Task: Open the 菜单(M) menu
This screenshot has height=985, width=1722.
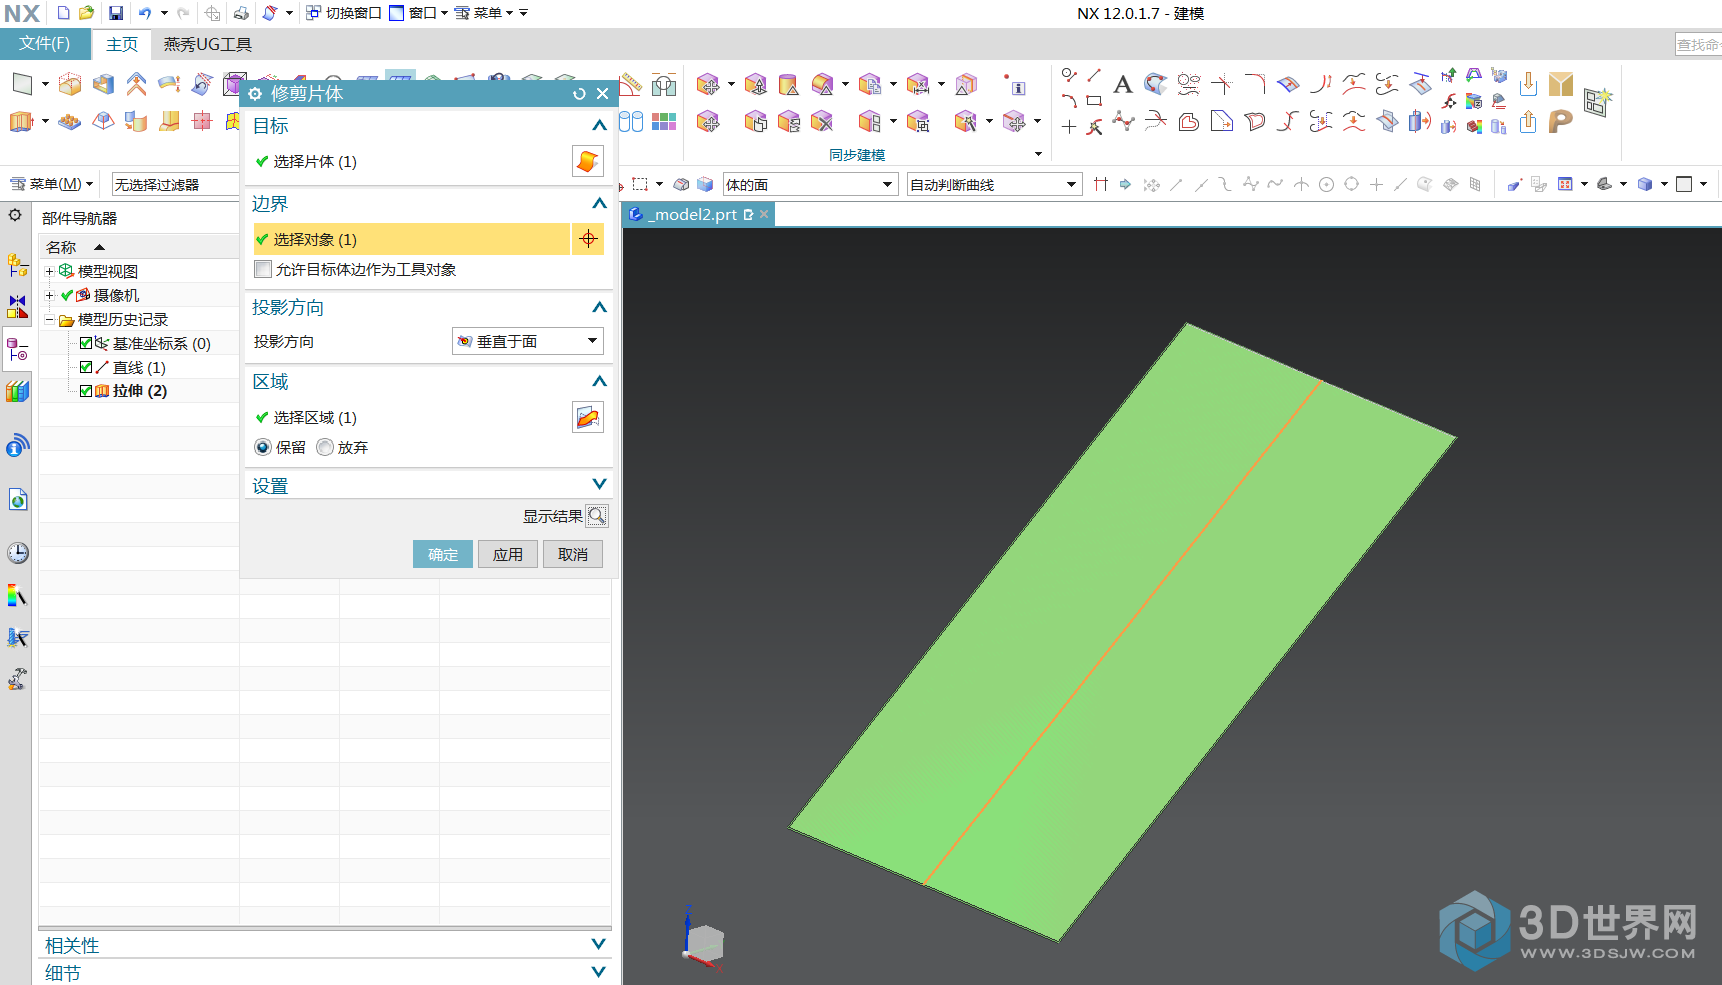Action: 52,184
